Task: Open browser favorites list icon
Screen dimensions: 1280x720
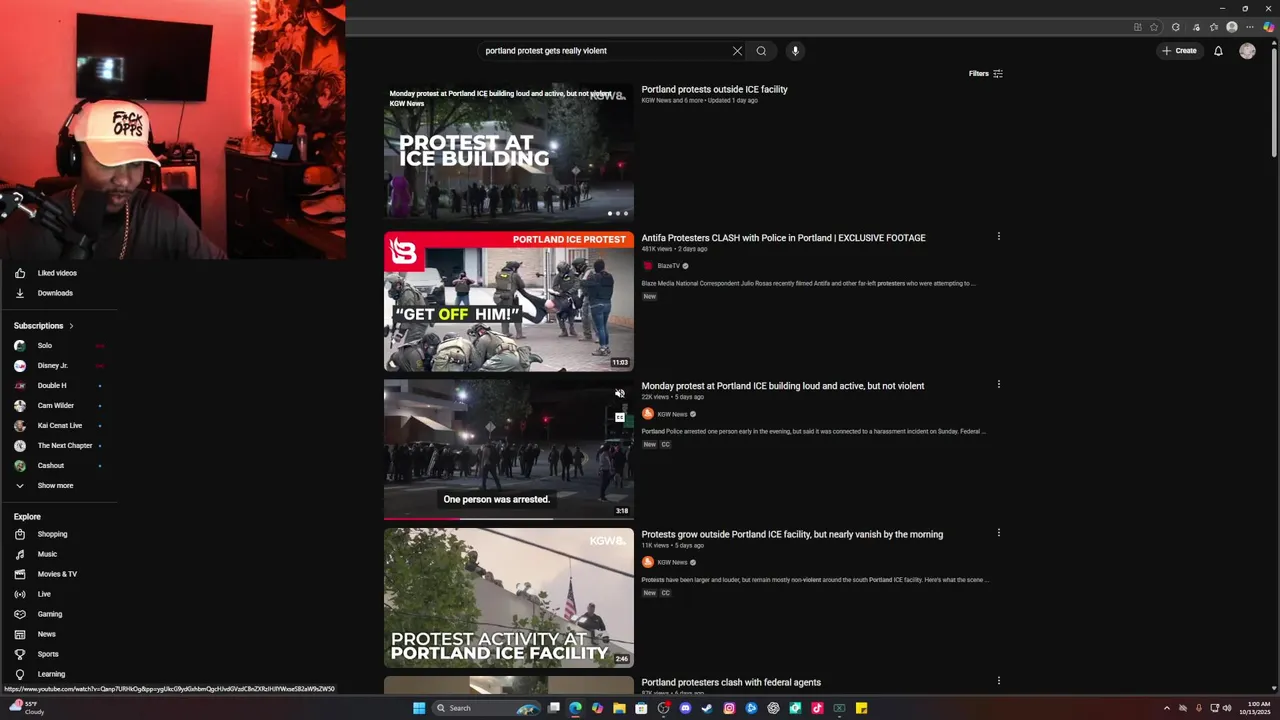Action: click(1214, 27)
